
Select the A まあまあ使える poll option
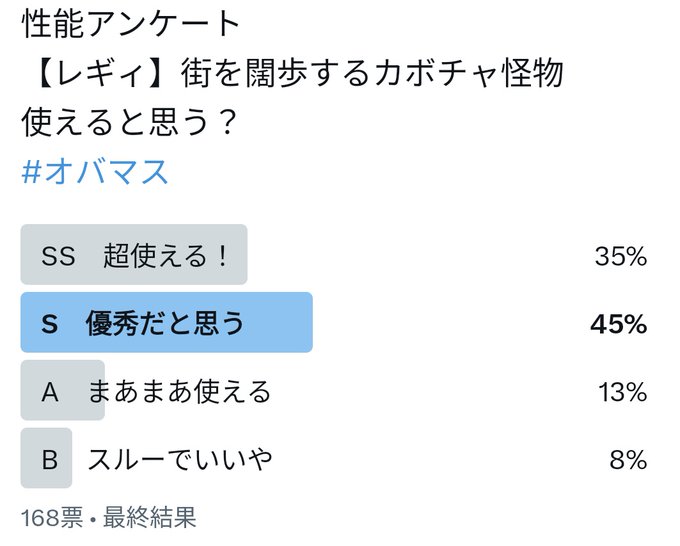[x=334, y=390]
